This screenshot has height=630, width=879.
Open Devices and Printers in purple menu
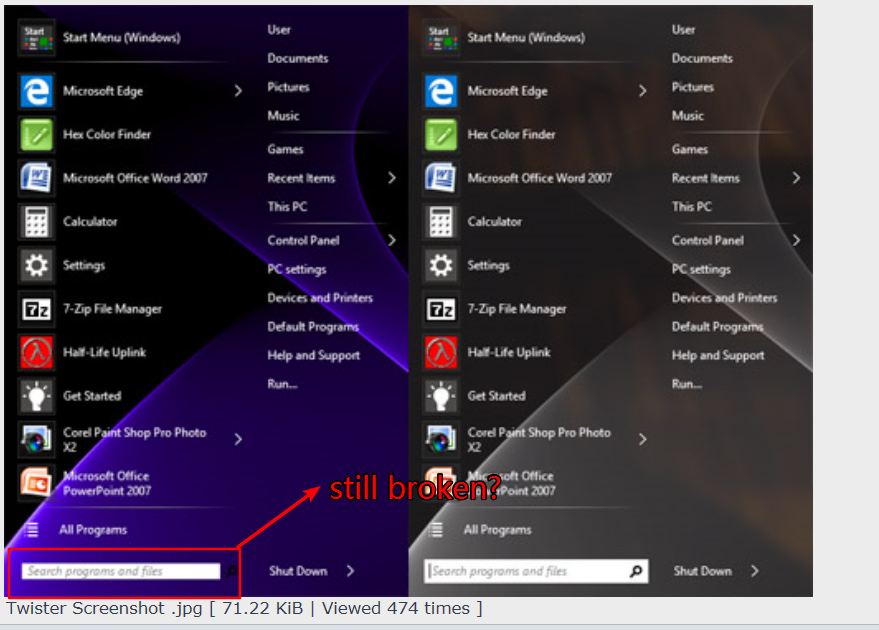[320, 298]
